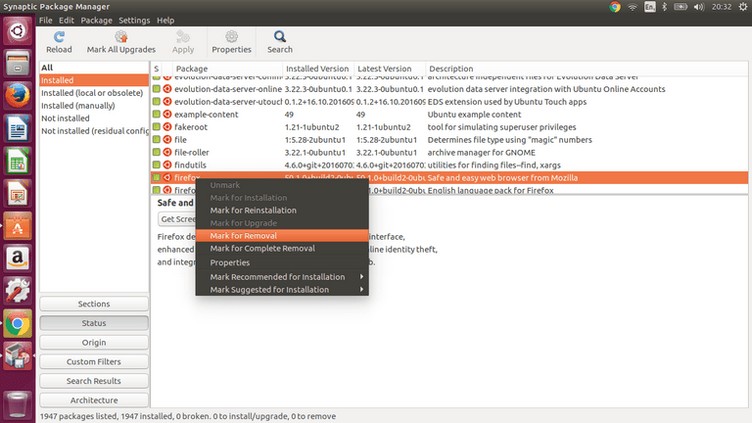Select Installed (local or obsolete) filter
Viewport: 752px width, 423px height.
(94, 93)
